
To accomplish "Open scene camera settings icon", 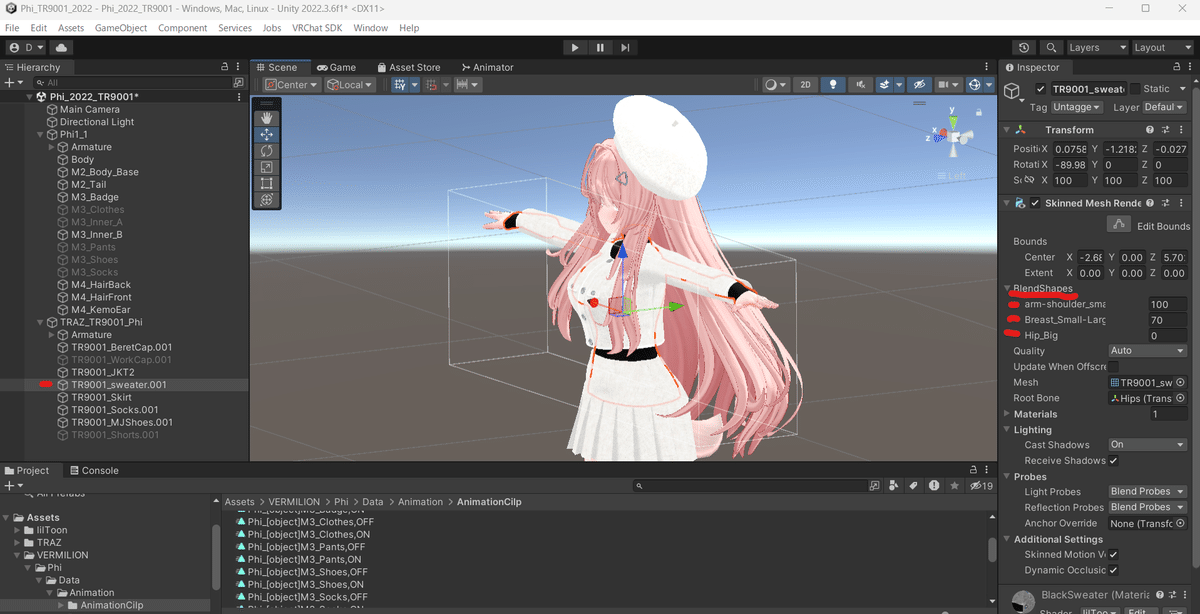I will [x=947, y=85].
